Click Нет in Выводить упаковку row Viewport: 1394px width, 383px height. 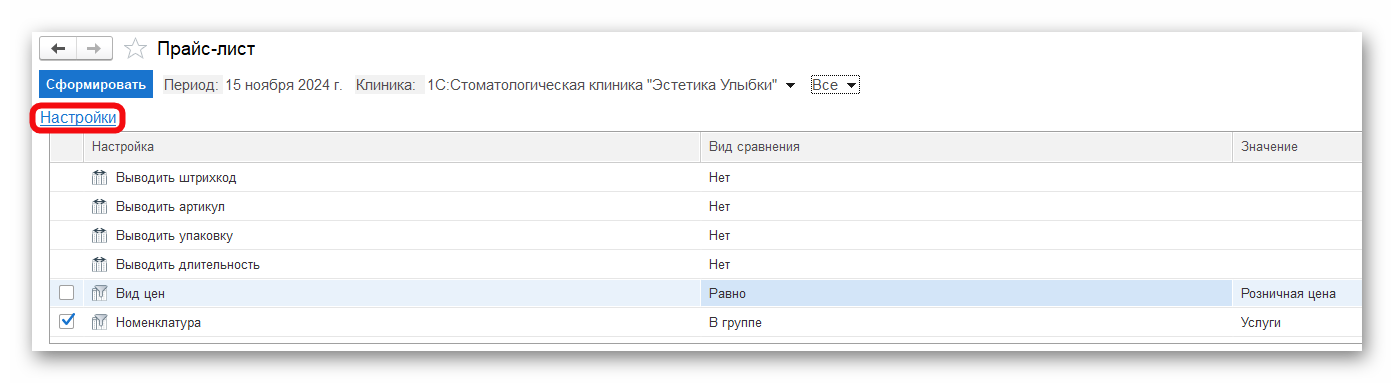(x=720, y=236)
